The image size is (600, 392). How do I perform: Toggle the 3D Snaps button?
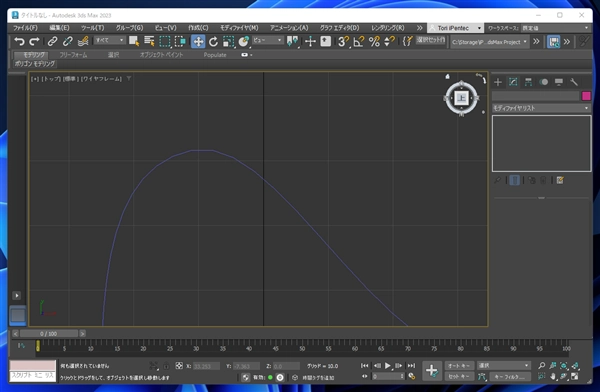tap(343, 41)
